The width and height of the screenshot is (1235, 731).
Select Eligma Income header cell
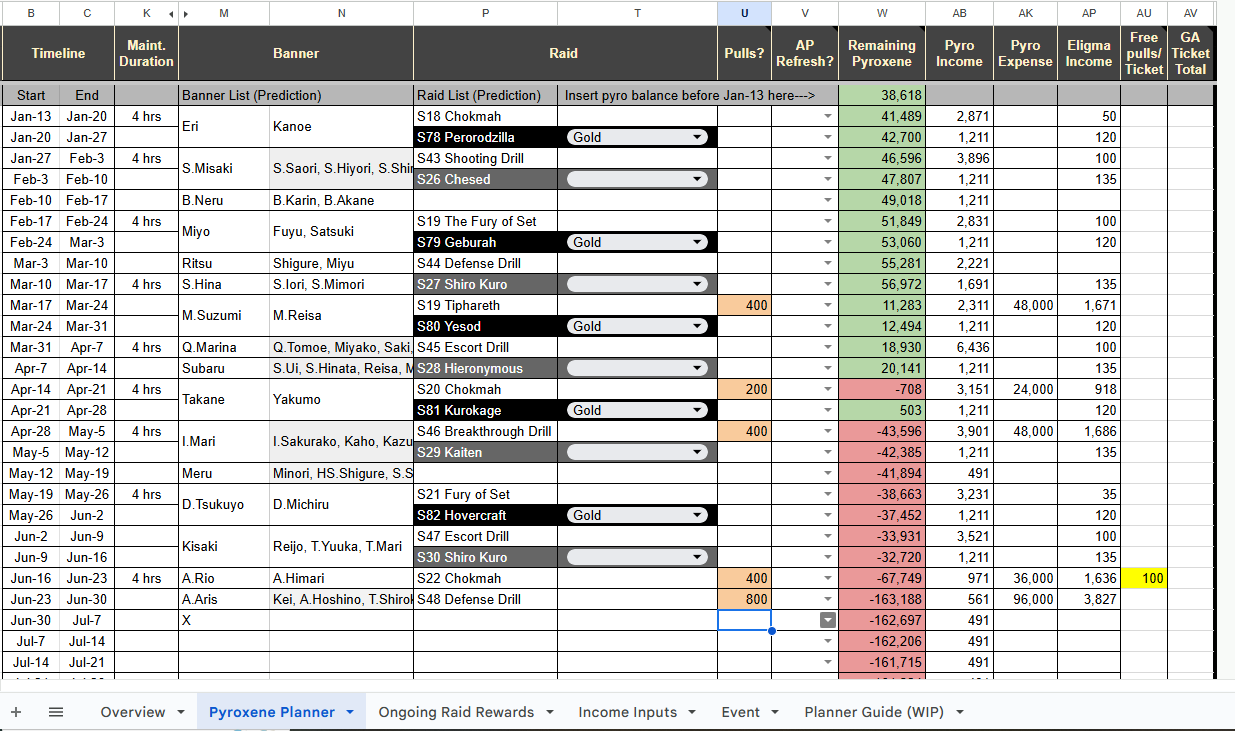(x=1089, y=53)
